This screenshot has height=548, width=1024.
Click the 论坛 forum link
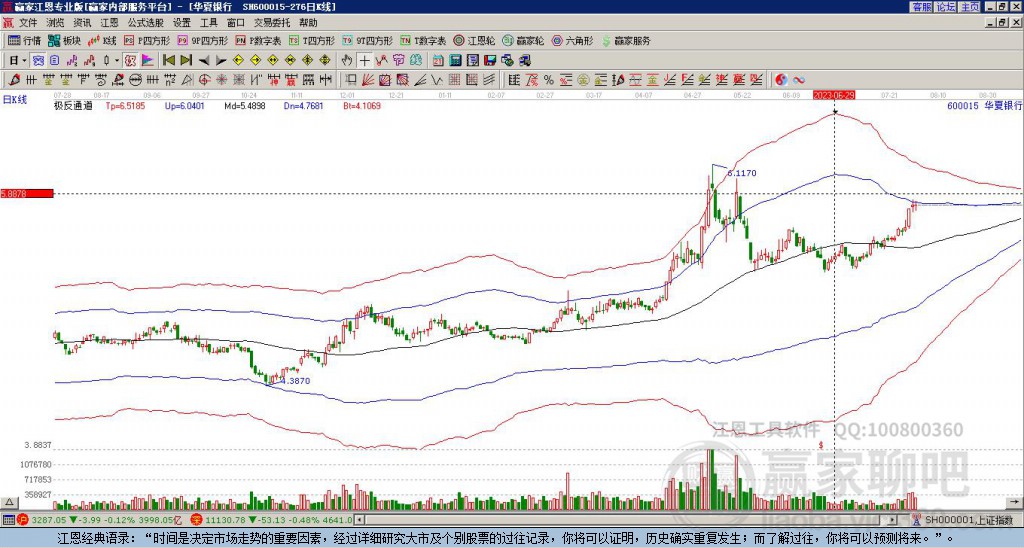click(x=945, y=7)
